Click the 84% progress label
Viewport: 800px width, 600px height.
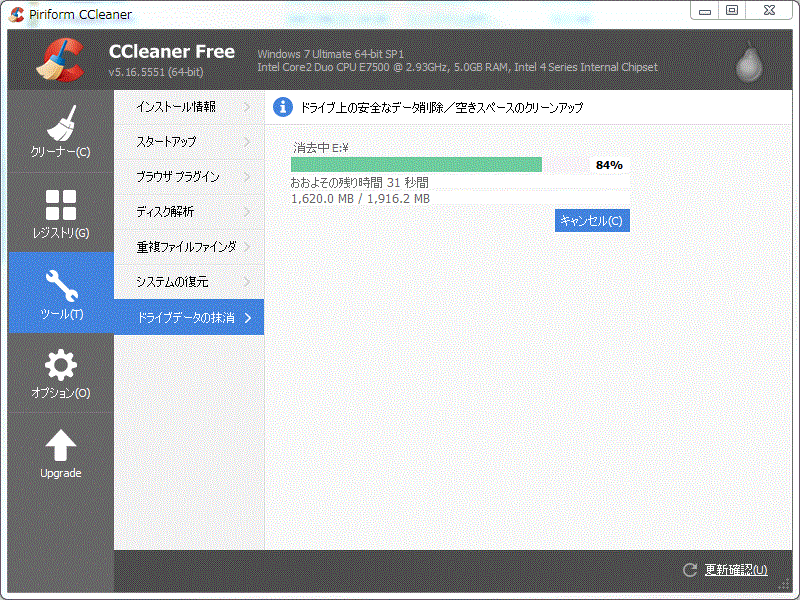coord(609,165)
